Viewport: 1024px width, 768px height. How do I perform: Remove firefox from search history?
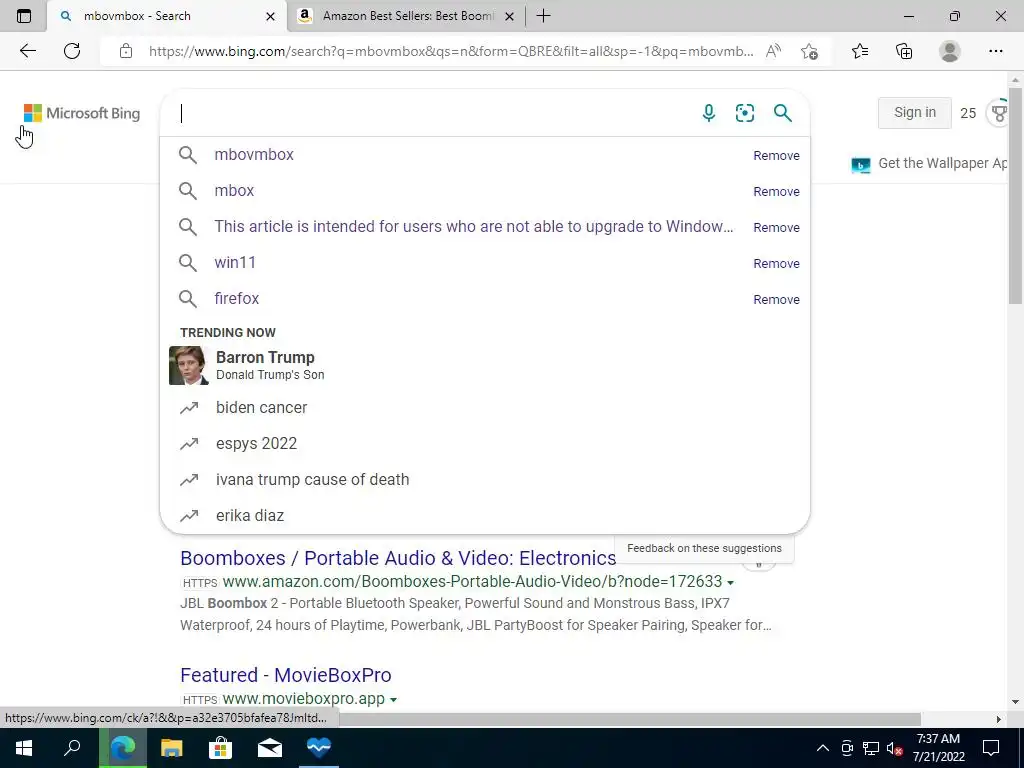point(776,299)
